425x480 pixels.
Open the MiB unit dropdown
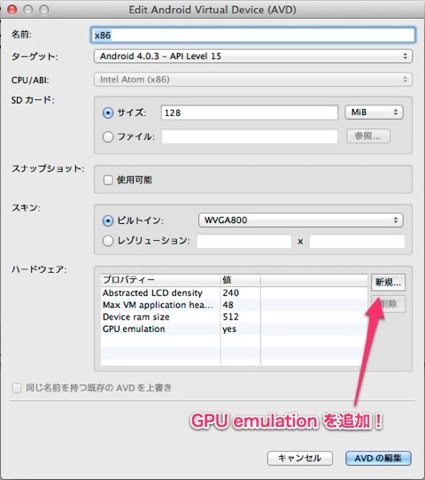(x=374, y=112)
